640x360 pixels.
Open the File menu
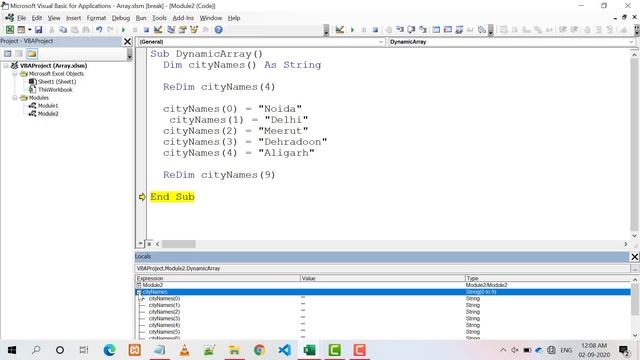click(21, 18)
